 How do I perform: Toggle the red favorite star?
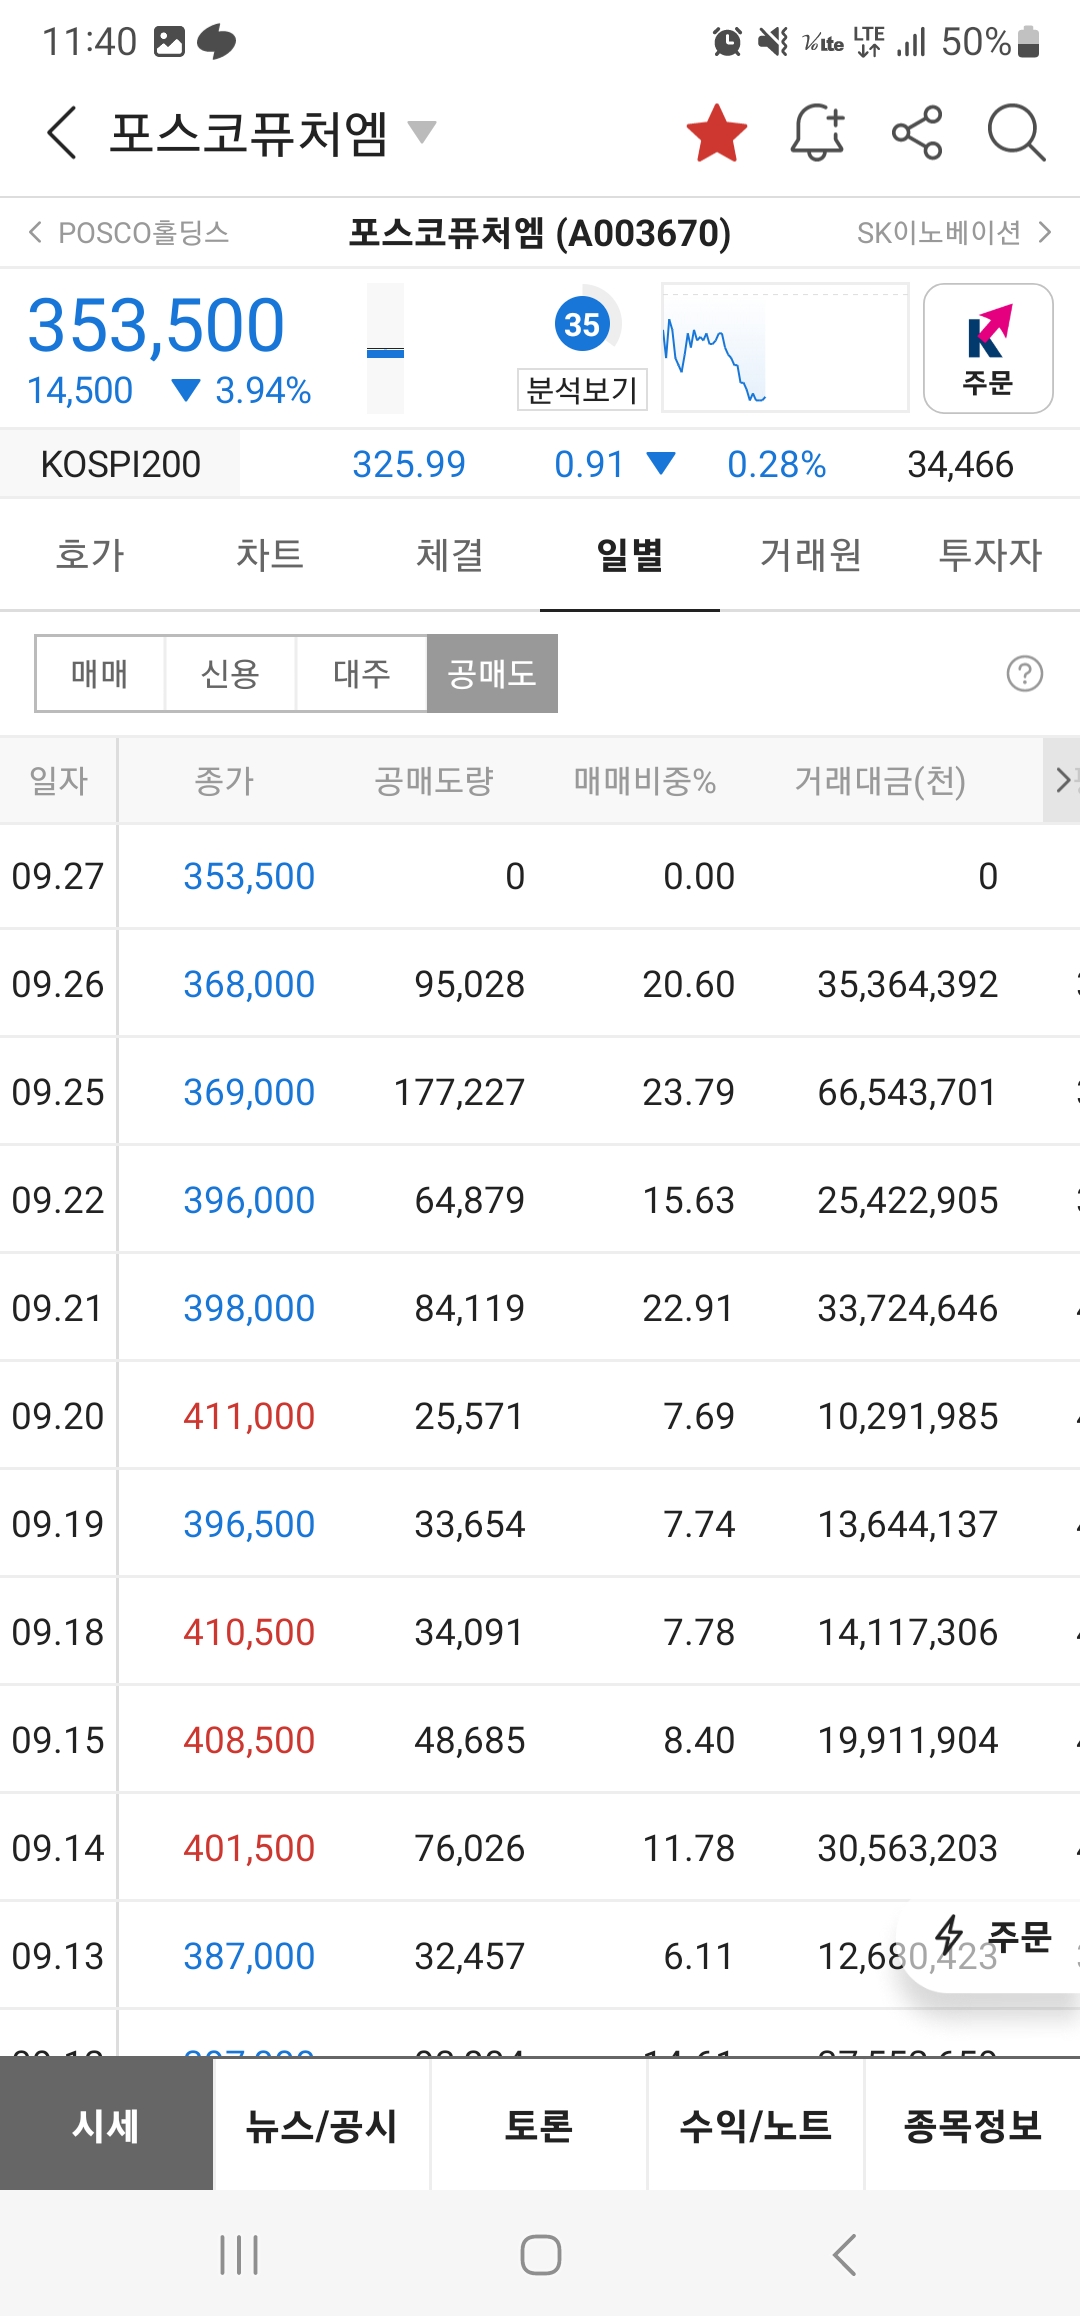tap(717, 132)
